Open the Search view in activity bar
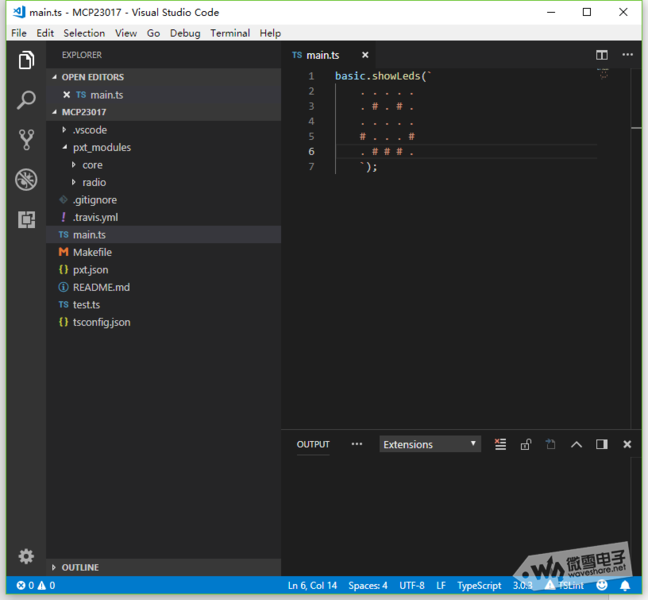The image size is (648, 600). pos(26,100)
